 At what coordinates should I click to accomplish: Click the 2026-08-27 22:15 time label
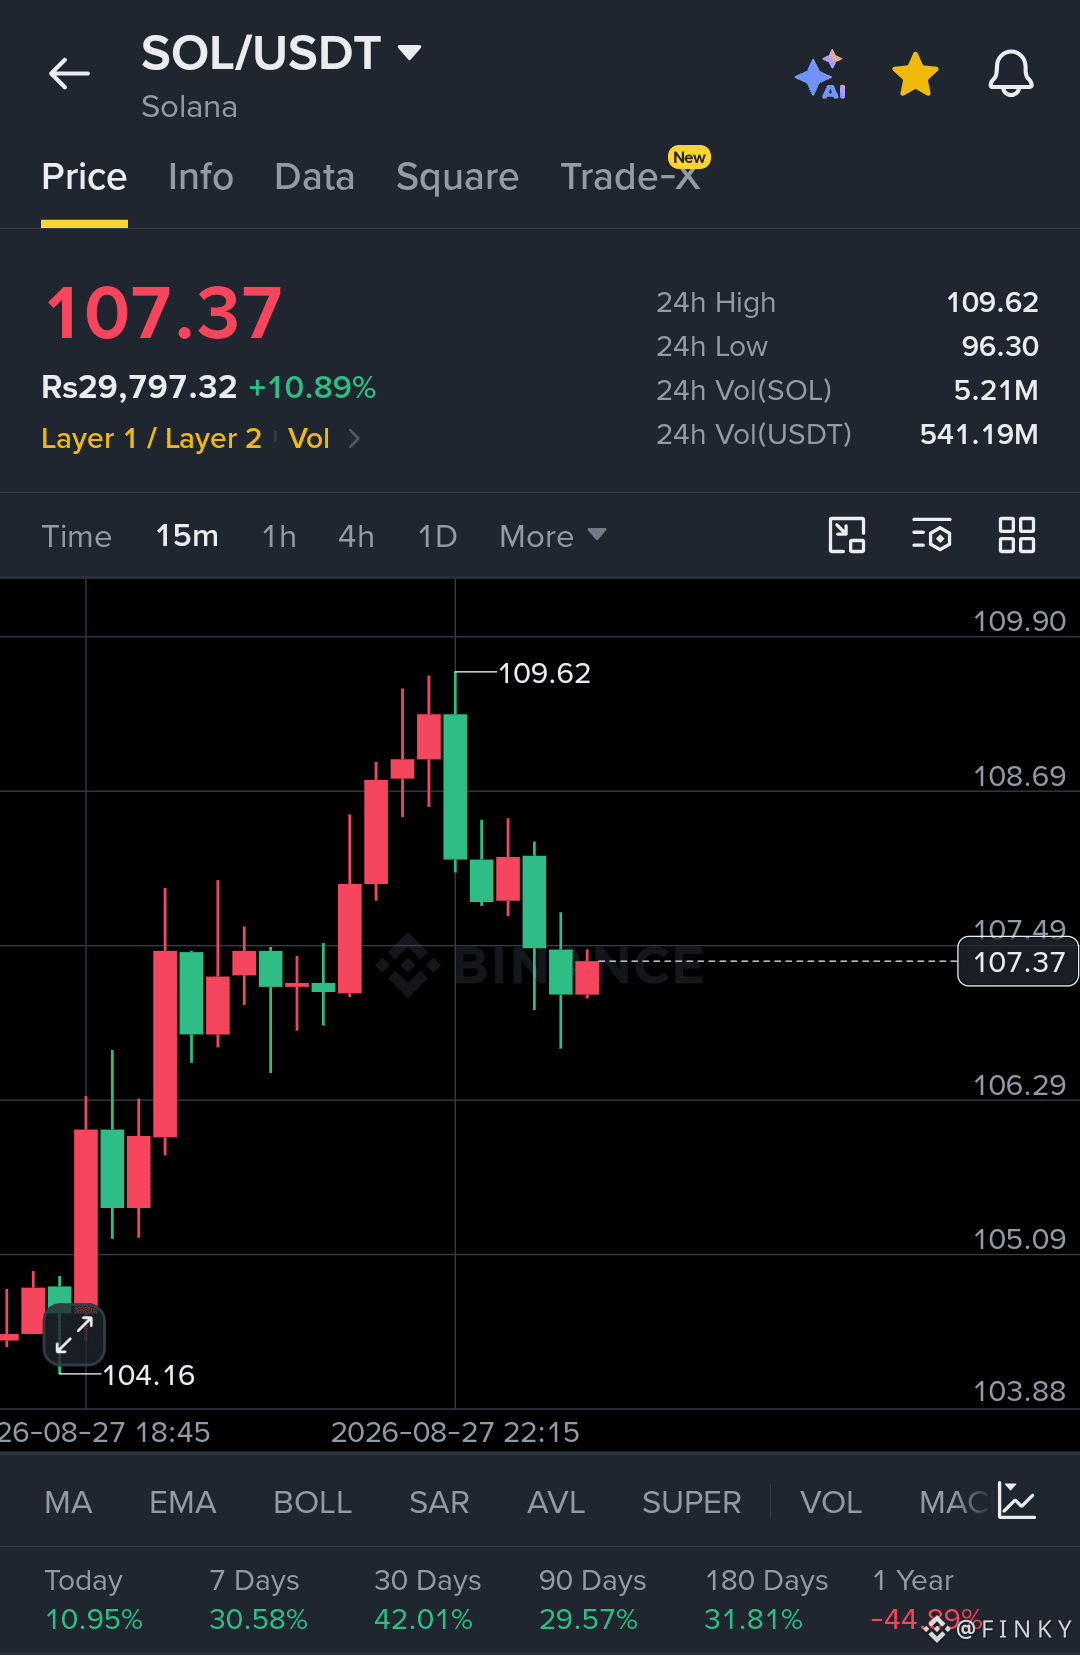coord(455,1432)
